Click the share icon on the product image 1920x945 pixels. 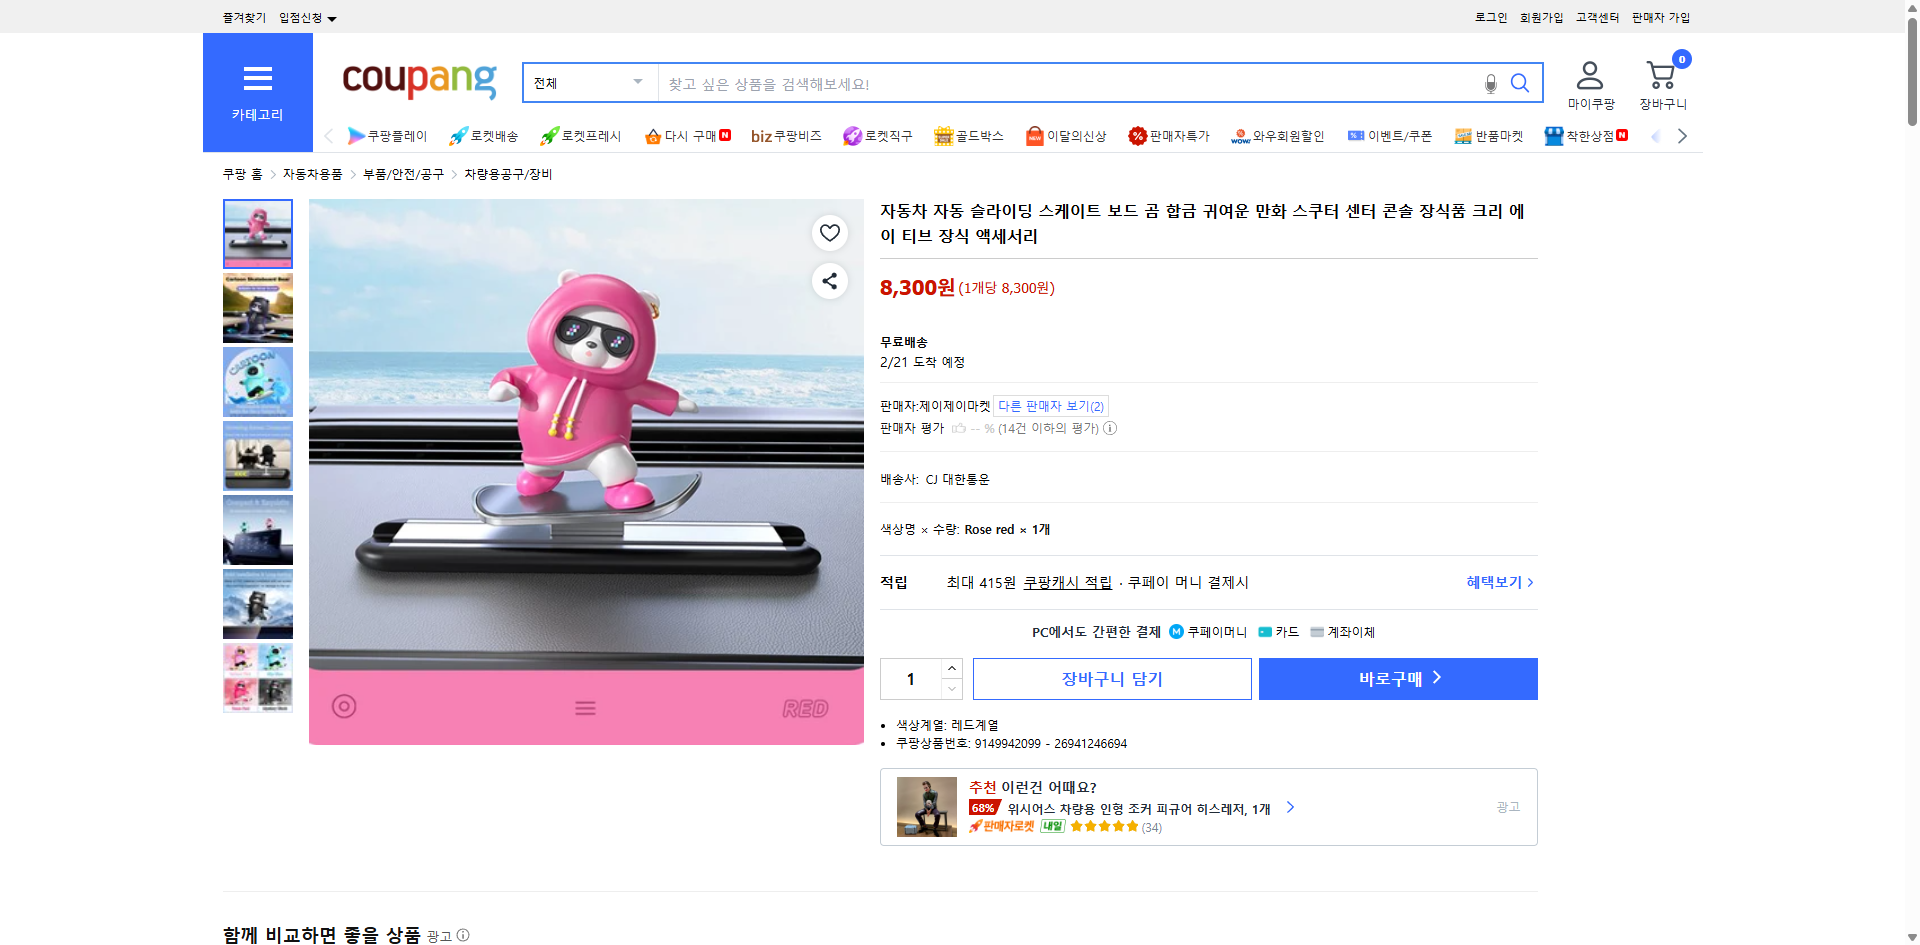pyautogui.click(x=829, y=281)
